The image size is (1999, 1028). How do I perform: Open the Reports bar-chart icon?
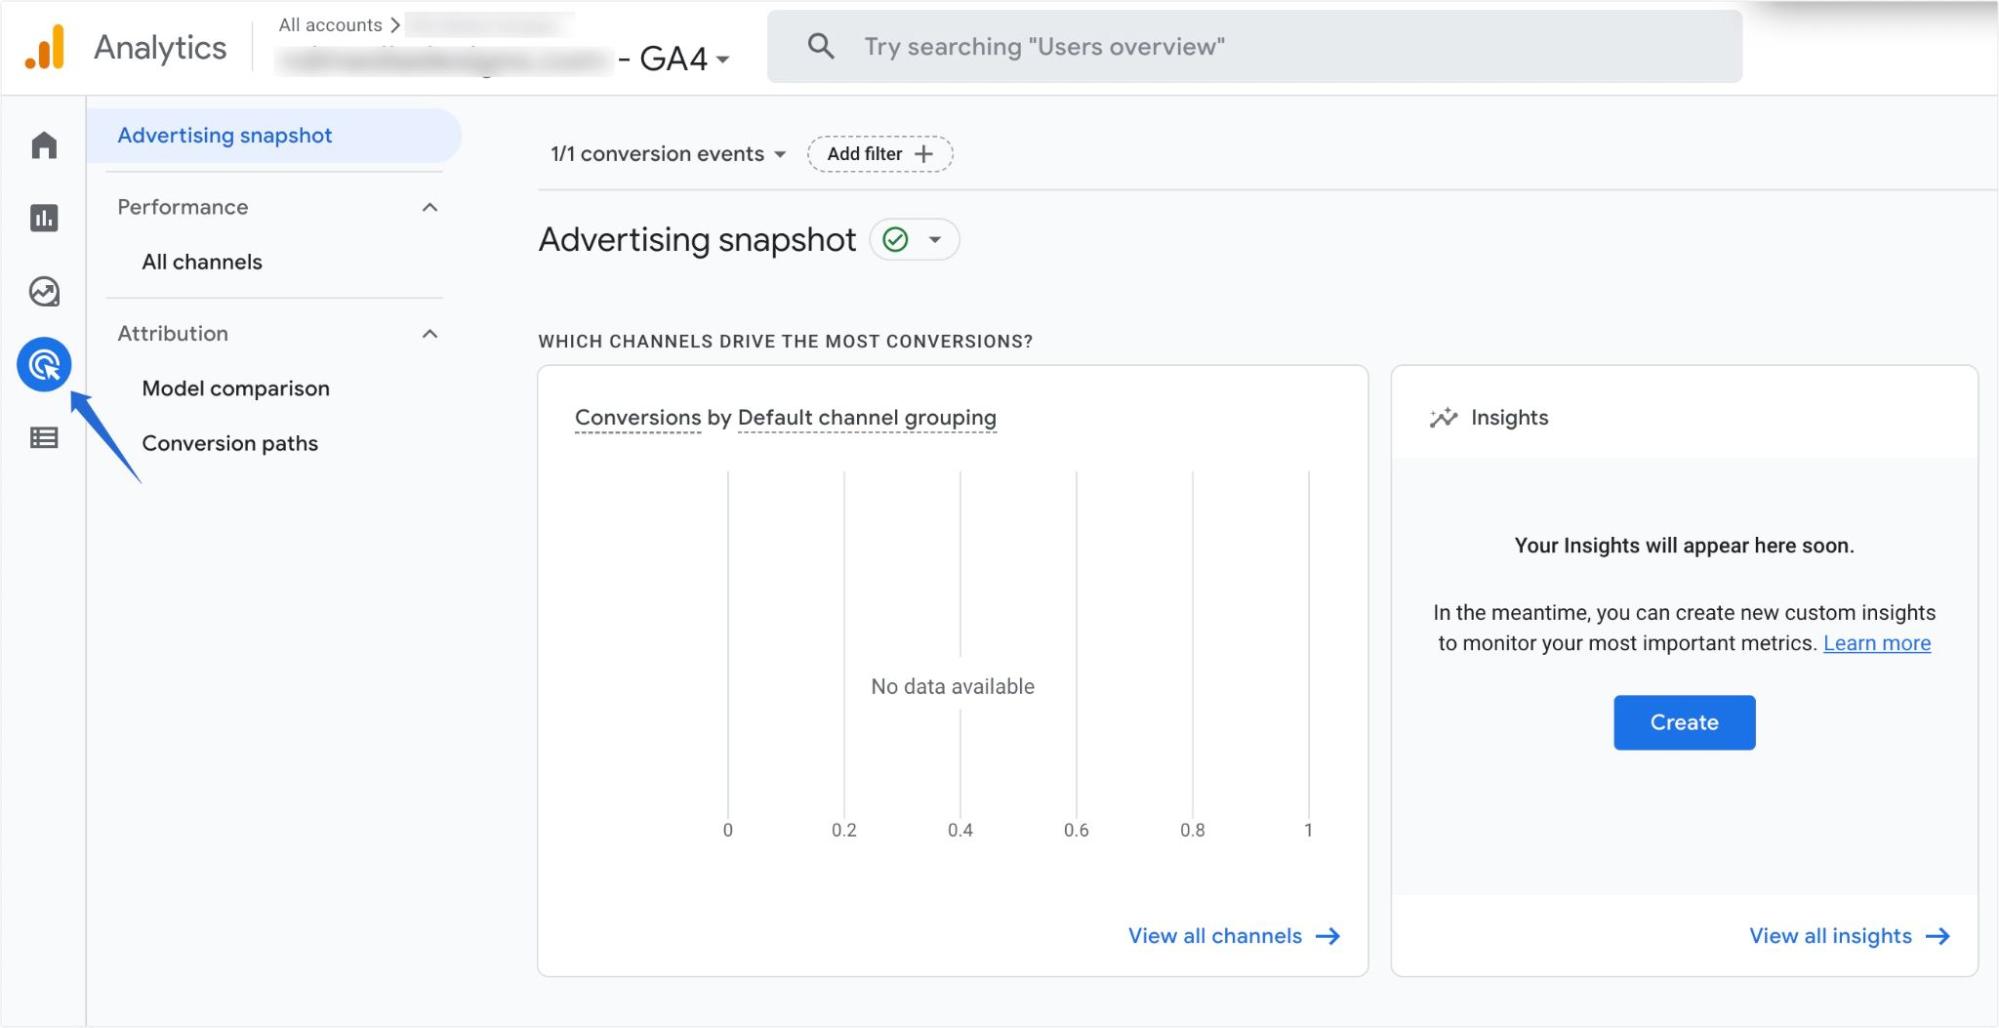(44, 218)
